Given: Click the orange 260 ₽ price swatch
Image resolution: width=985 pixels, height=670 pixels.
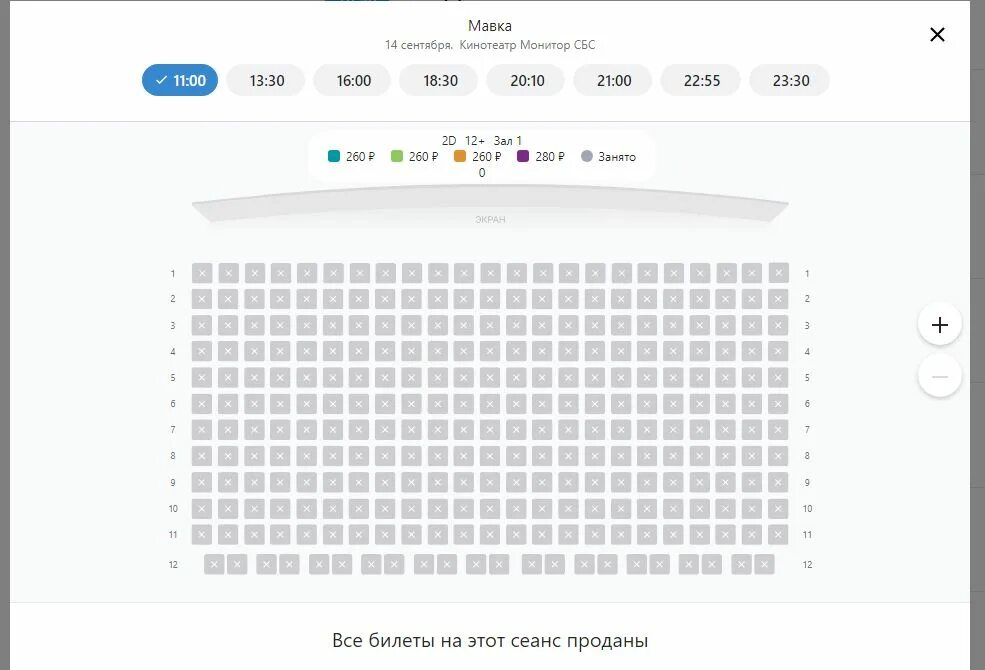Looking at the screenshot, I should tap(460, 156).
